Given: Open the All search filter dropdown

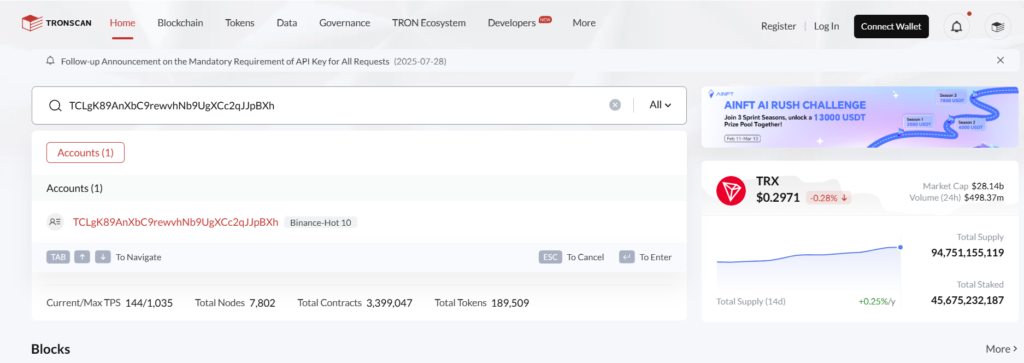Looking at the screenshot, I should click(660, 105).
